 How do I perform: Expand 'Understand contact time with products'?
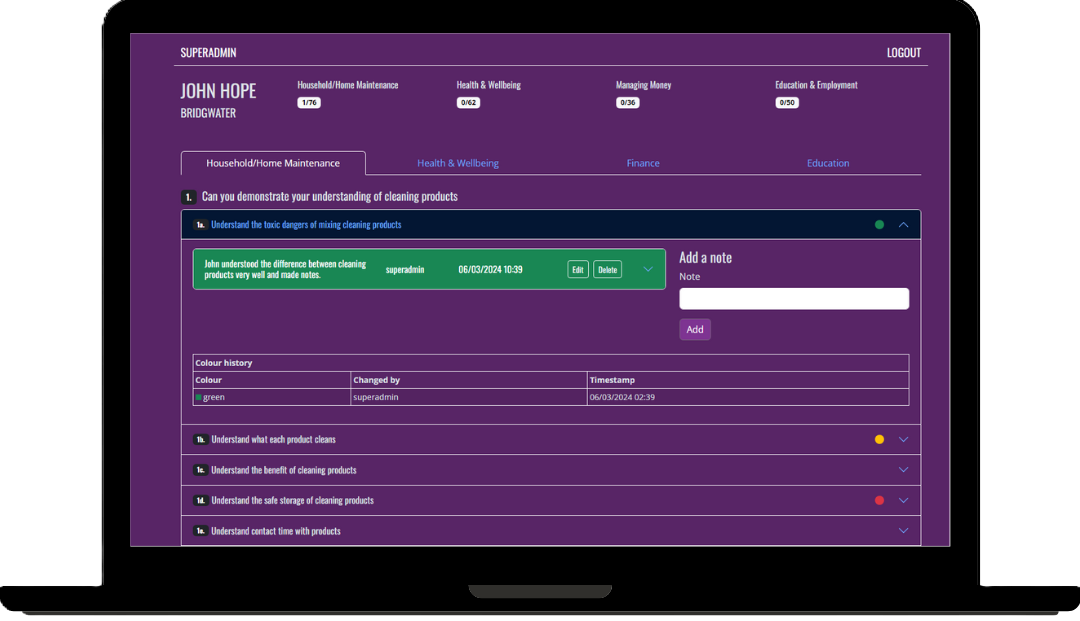(x=903, y=531)
